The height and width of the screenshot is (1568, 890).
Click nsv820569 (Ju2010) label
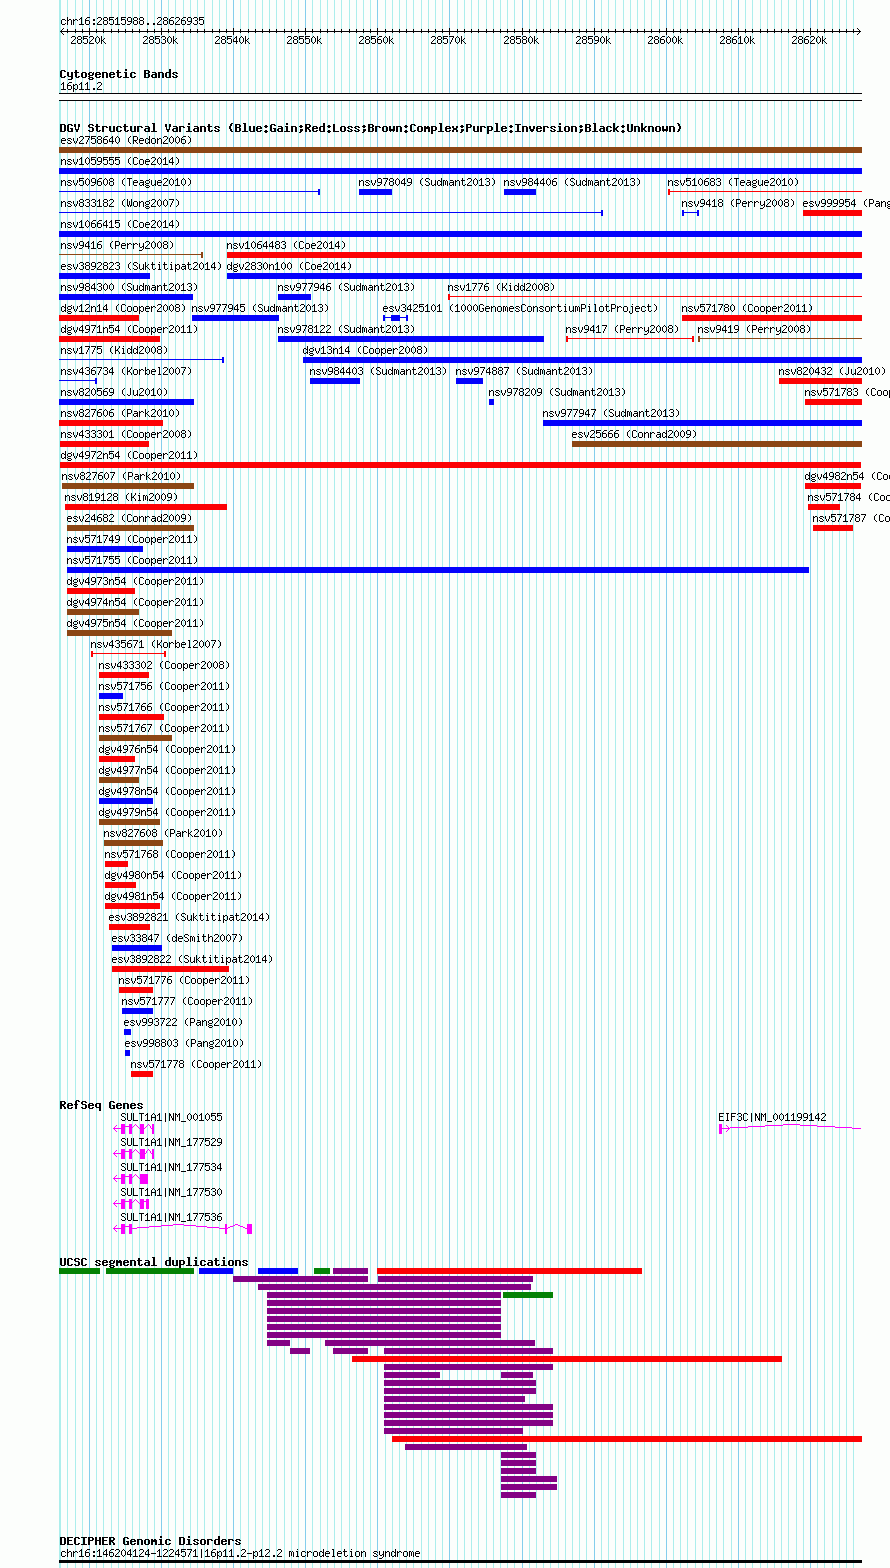point(114,392)
